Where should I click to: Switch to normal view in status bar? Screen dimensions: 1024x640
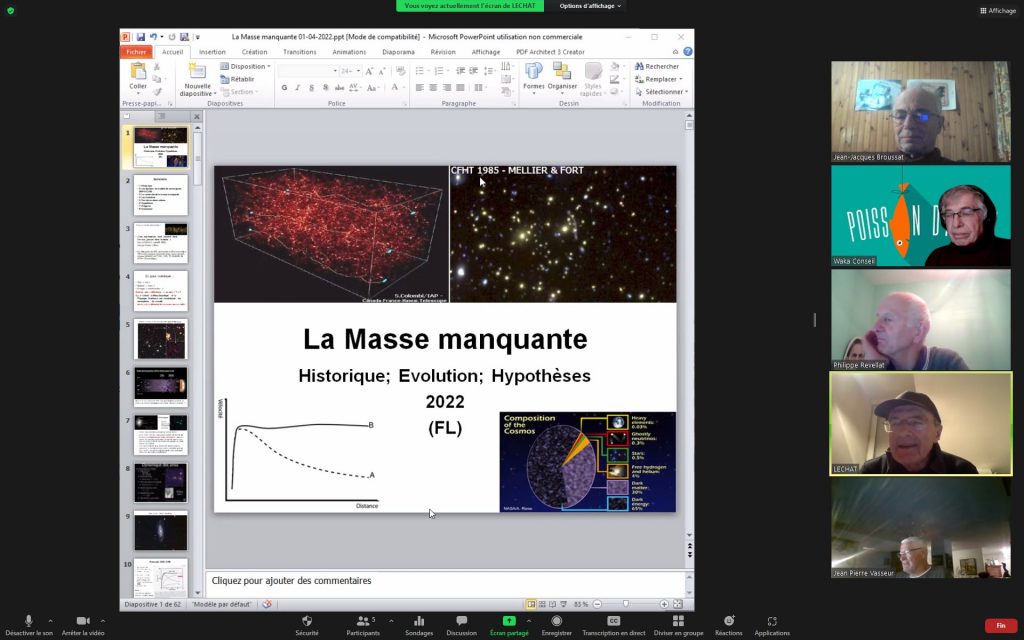(532, 605)
